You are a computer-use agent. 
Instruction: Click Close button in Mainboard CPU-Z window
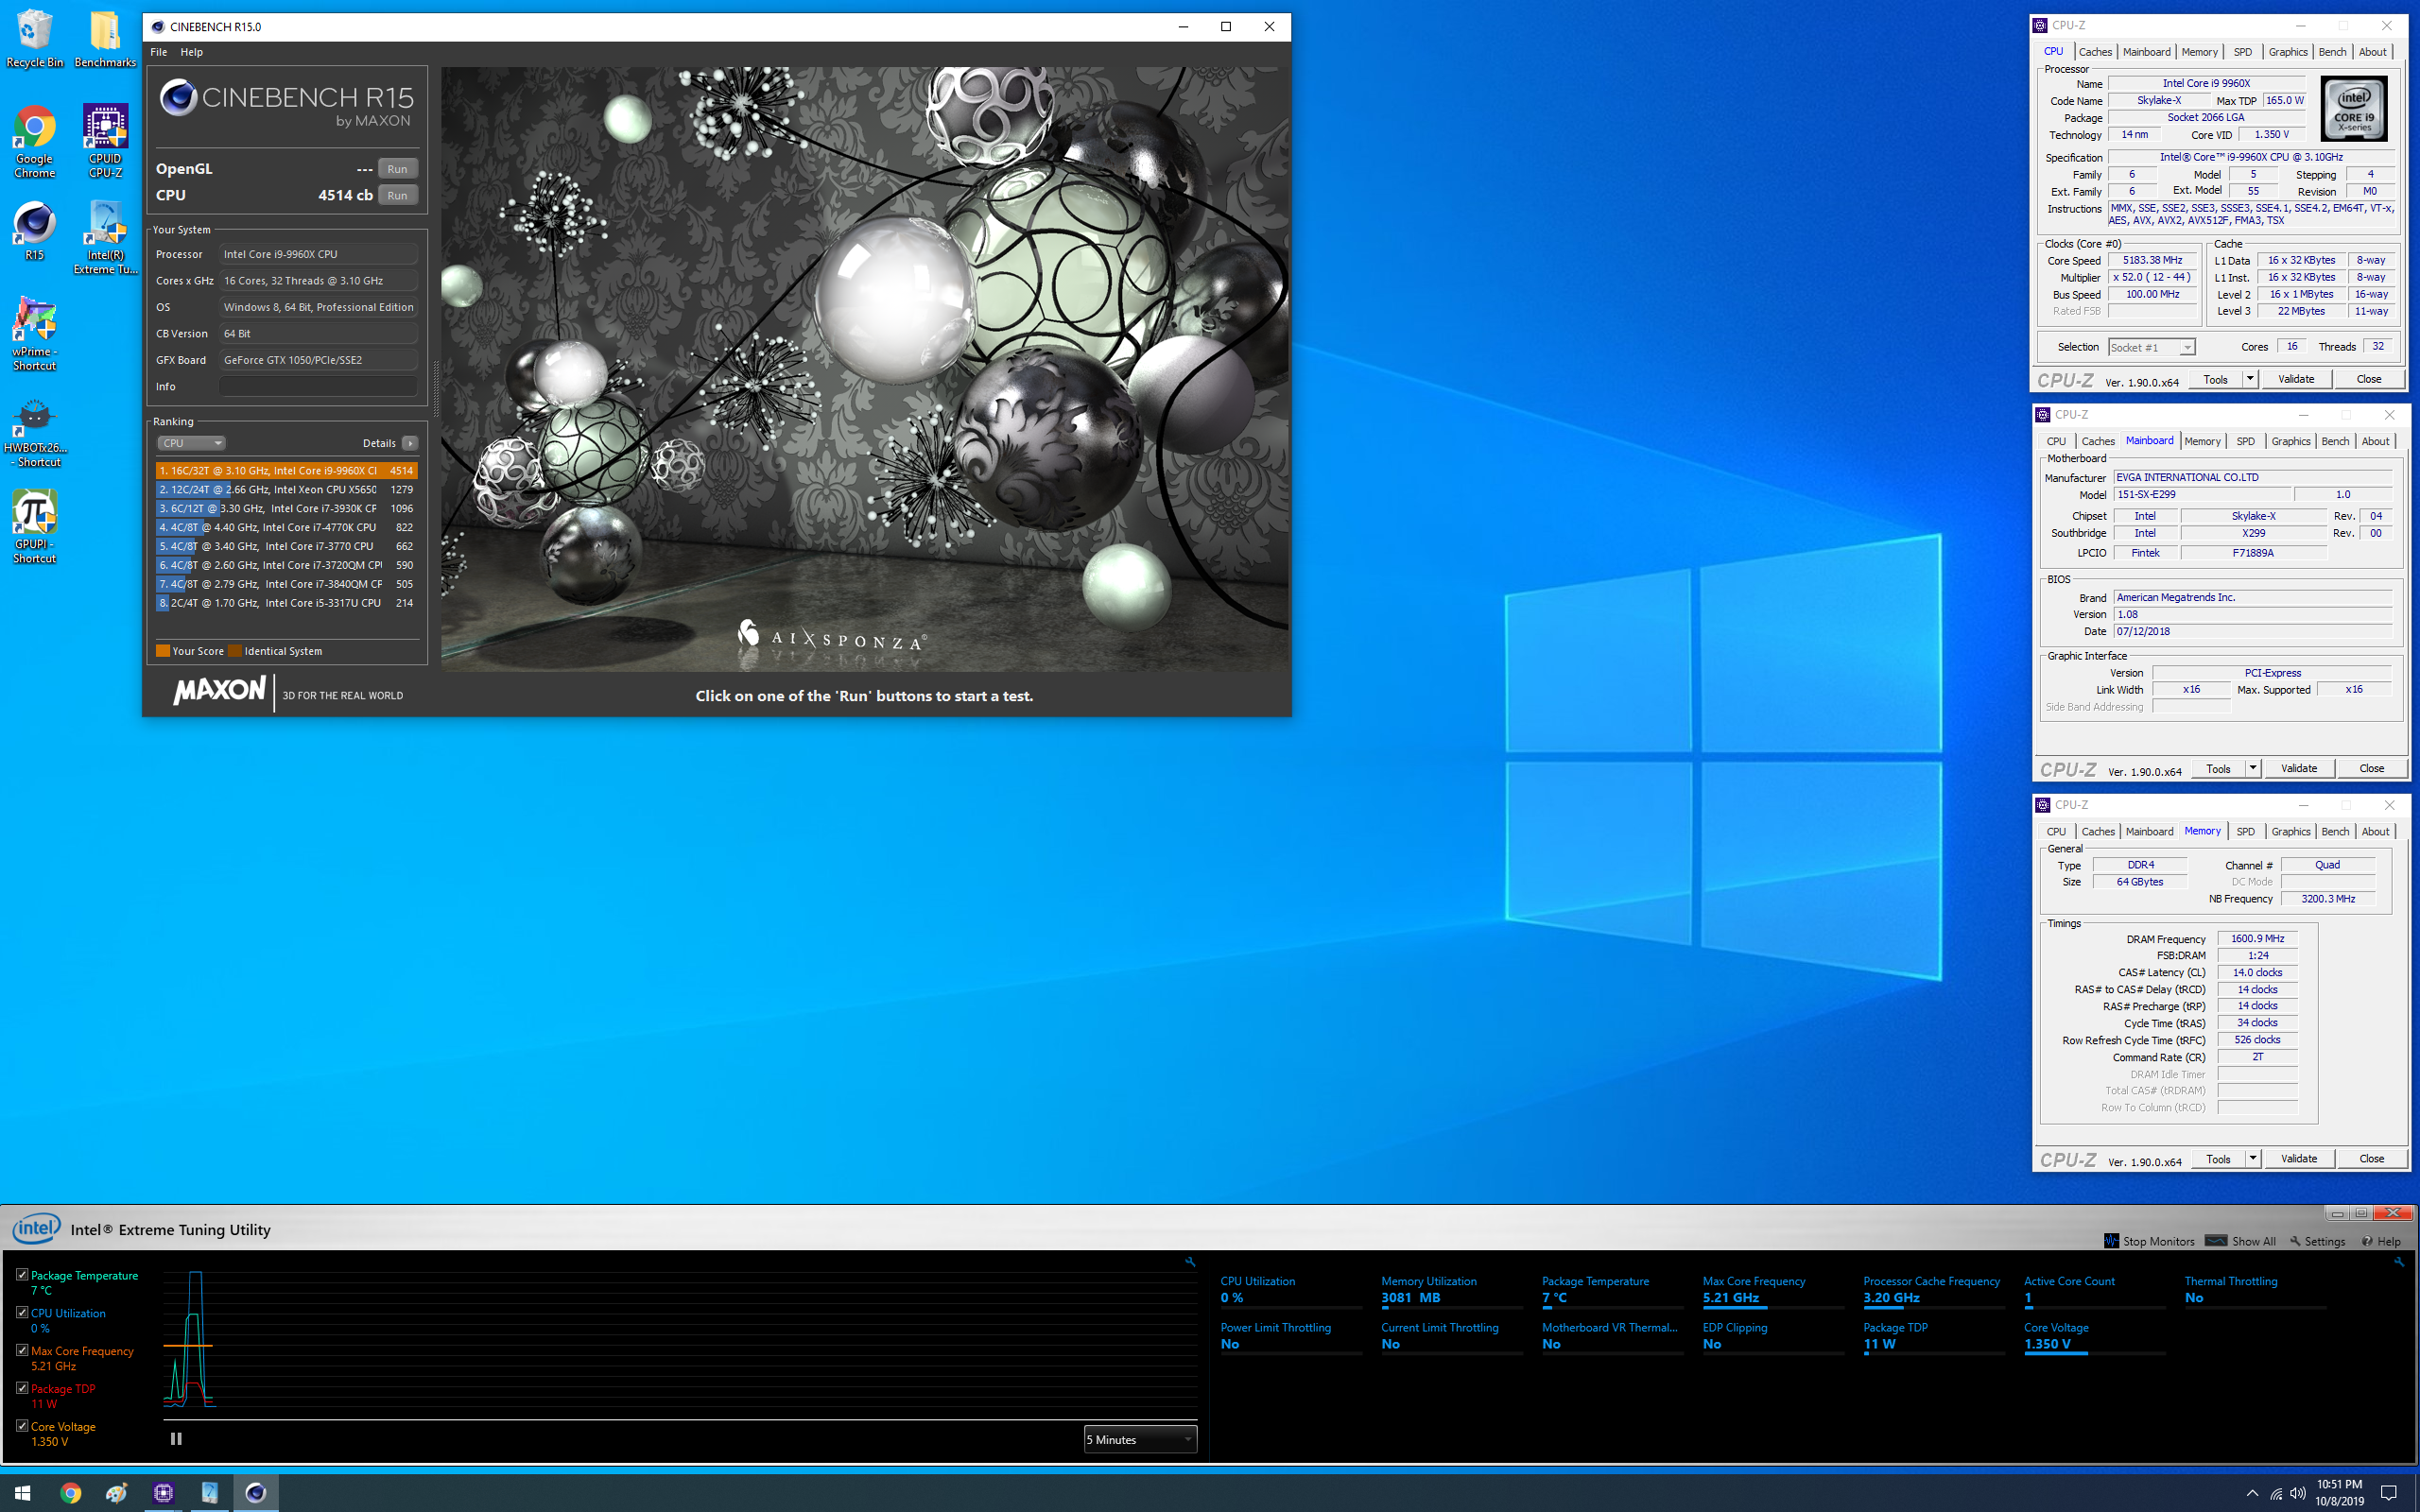[x=2371, y=769]
